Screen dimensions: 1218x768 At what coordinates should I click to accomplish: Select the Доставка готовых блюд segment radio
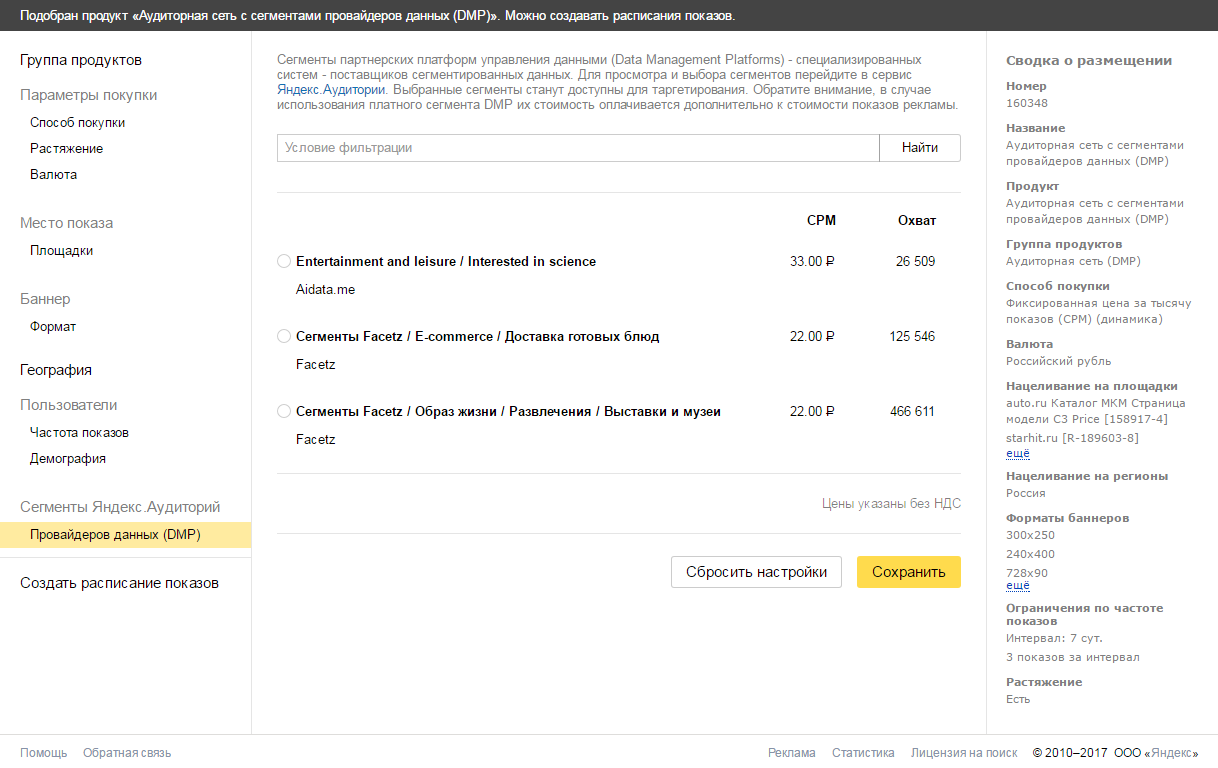tap(284, 337)
